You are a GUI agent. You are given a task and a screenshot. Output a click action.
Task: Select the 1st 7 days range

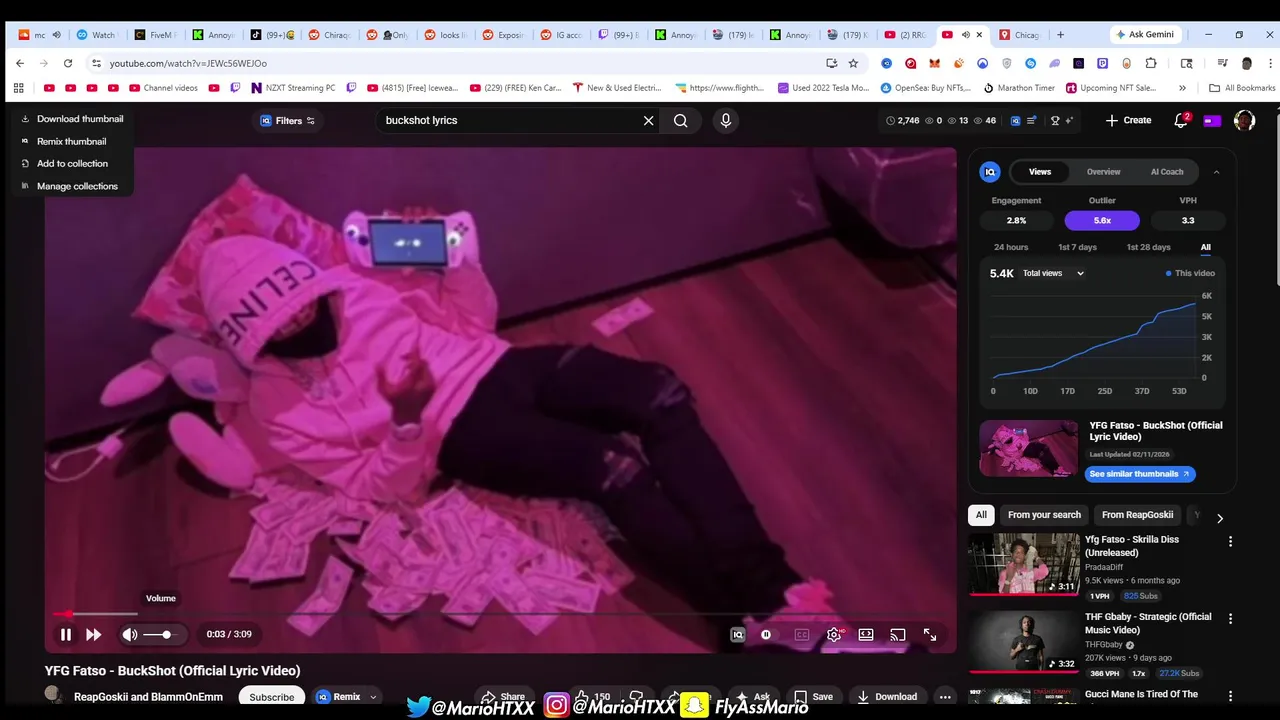tap(1077, 247)
